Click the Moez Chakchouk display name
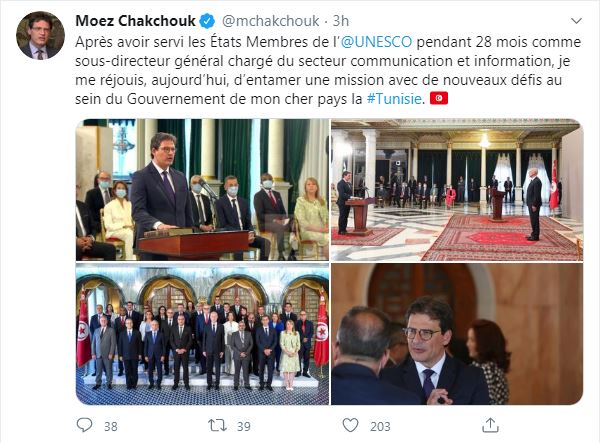The height and width of the screenshot is (443, 600). click(135, 21)
